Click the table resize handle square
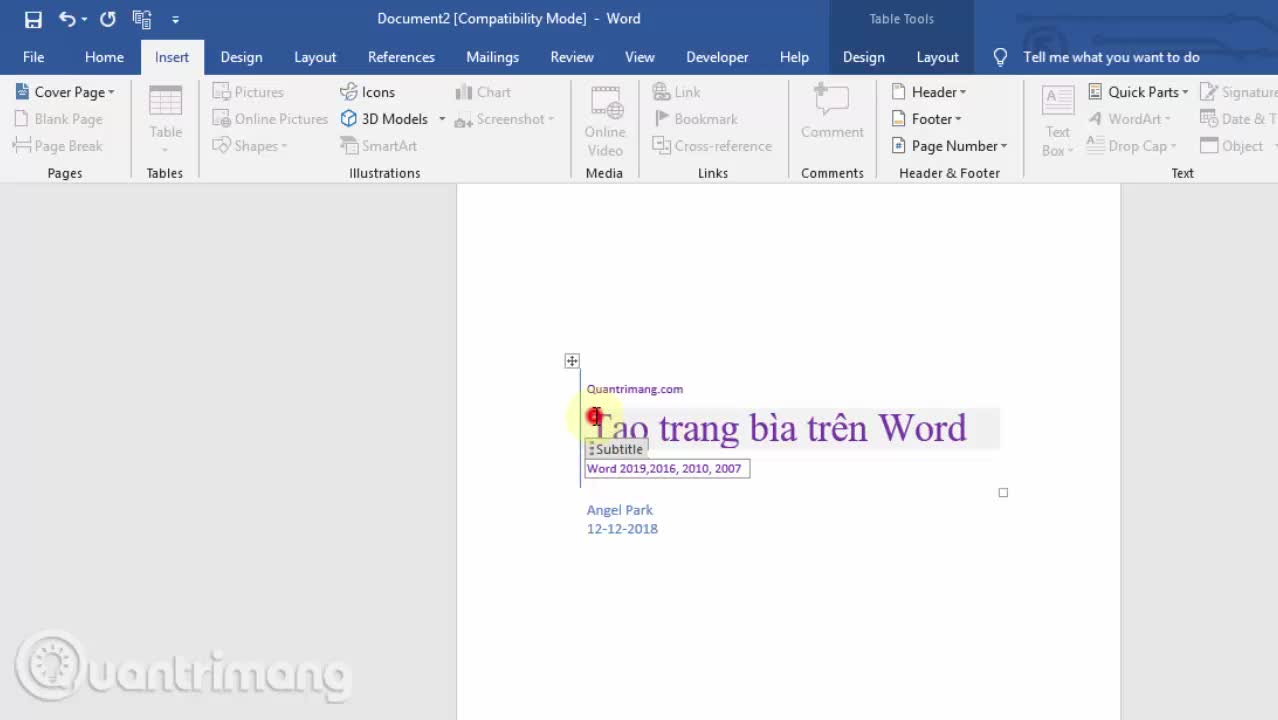This screenshot has width=1278, height=720. tap(1003, 492)
